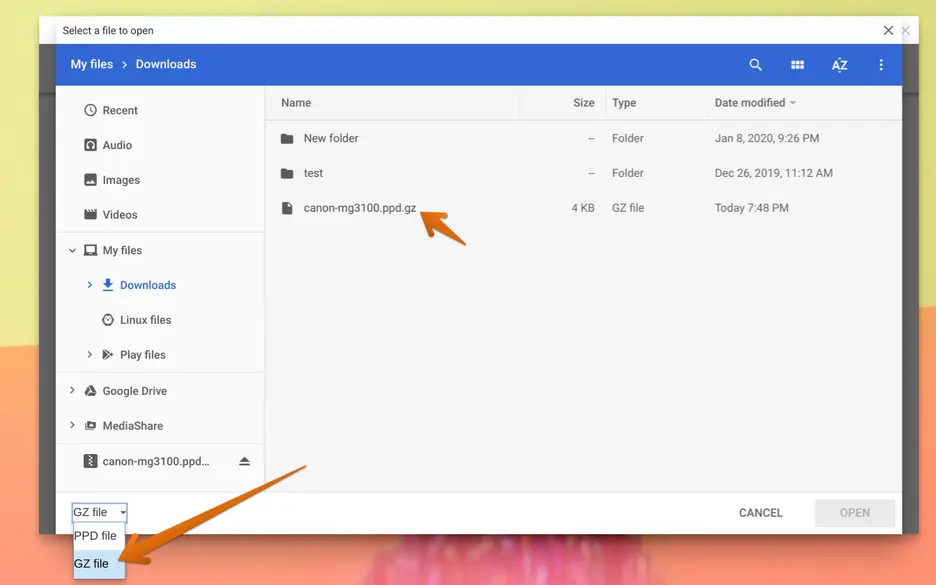Viewport: 936px width, 585px height.
Task: Click the canon-mg3100.ppd.gz file icon
Action: (287, 208)
